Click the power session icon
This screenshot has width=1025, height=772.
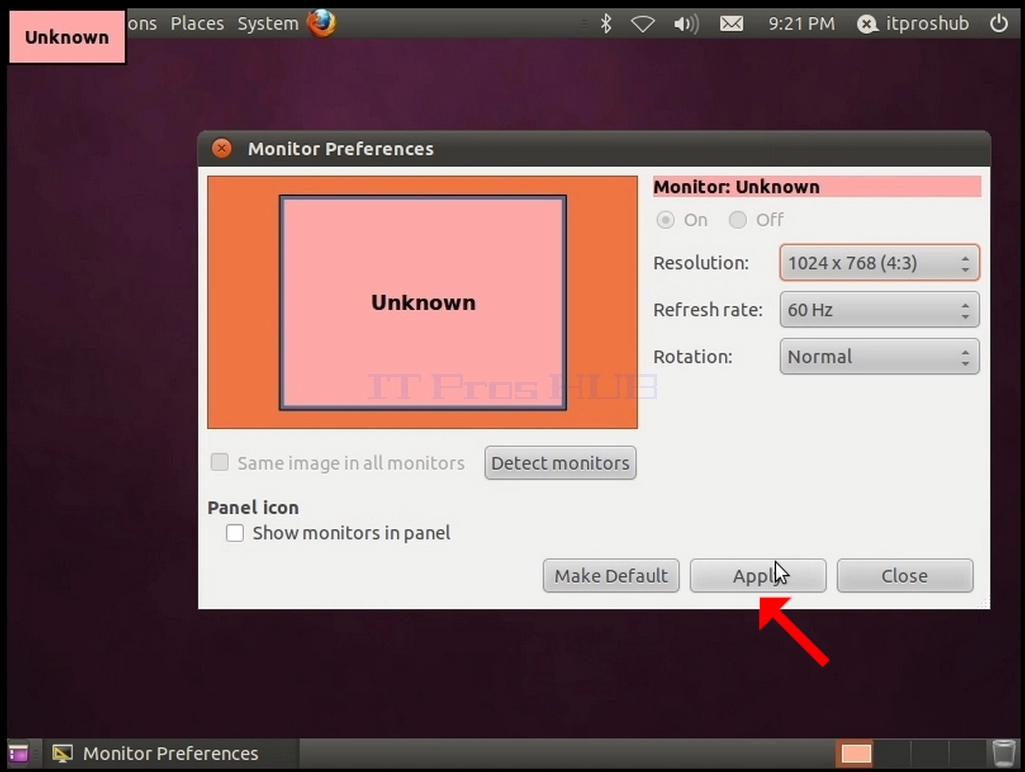998,24
